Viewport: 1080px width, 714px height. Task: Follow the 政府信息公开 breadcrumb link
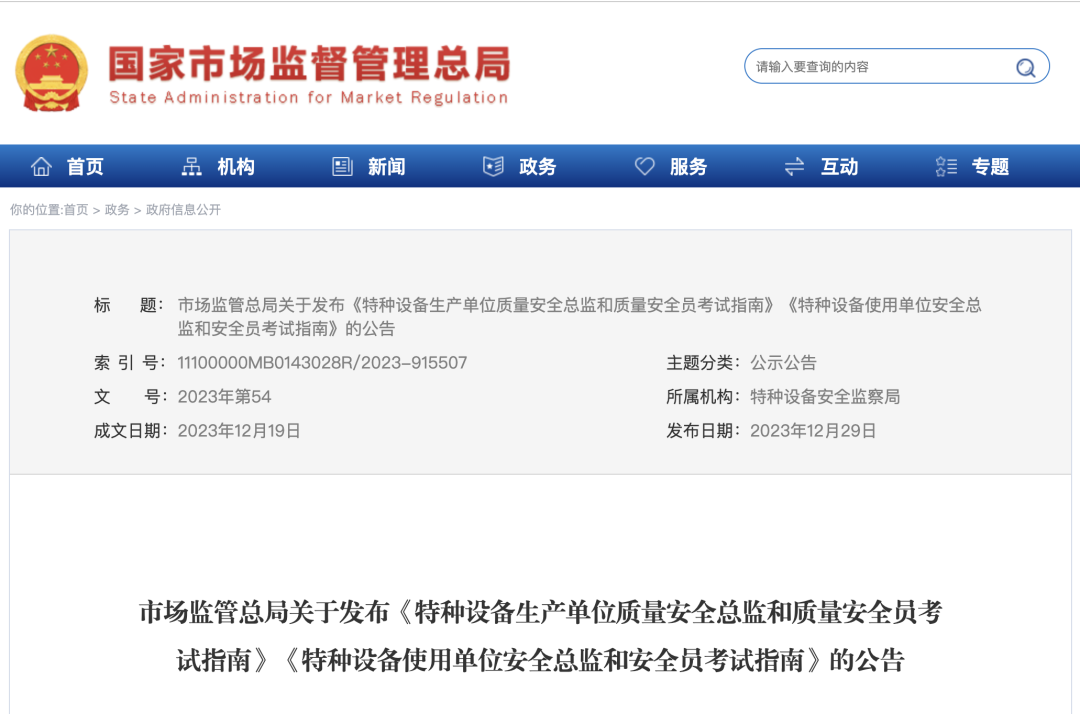[183, 210]
